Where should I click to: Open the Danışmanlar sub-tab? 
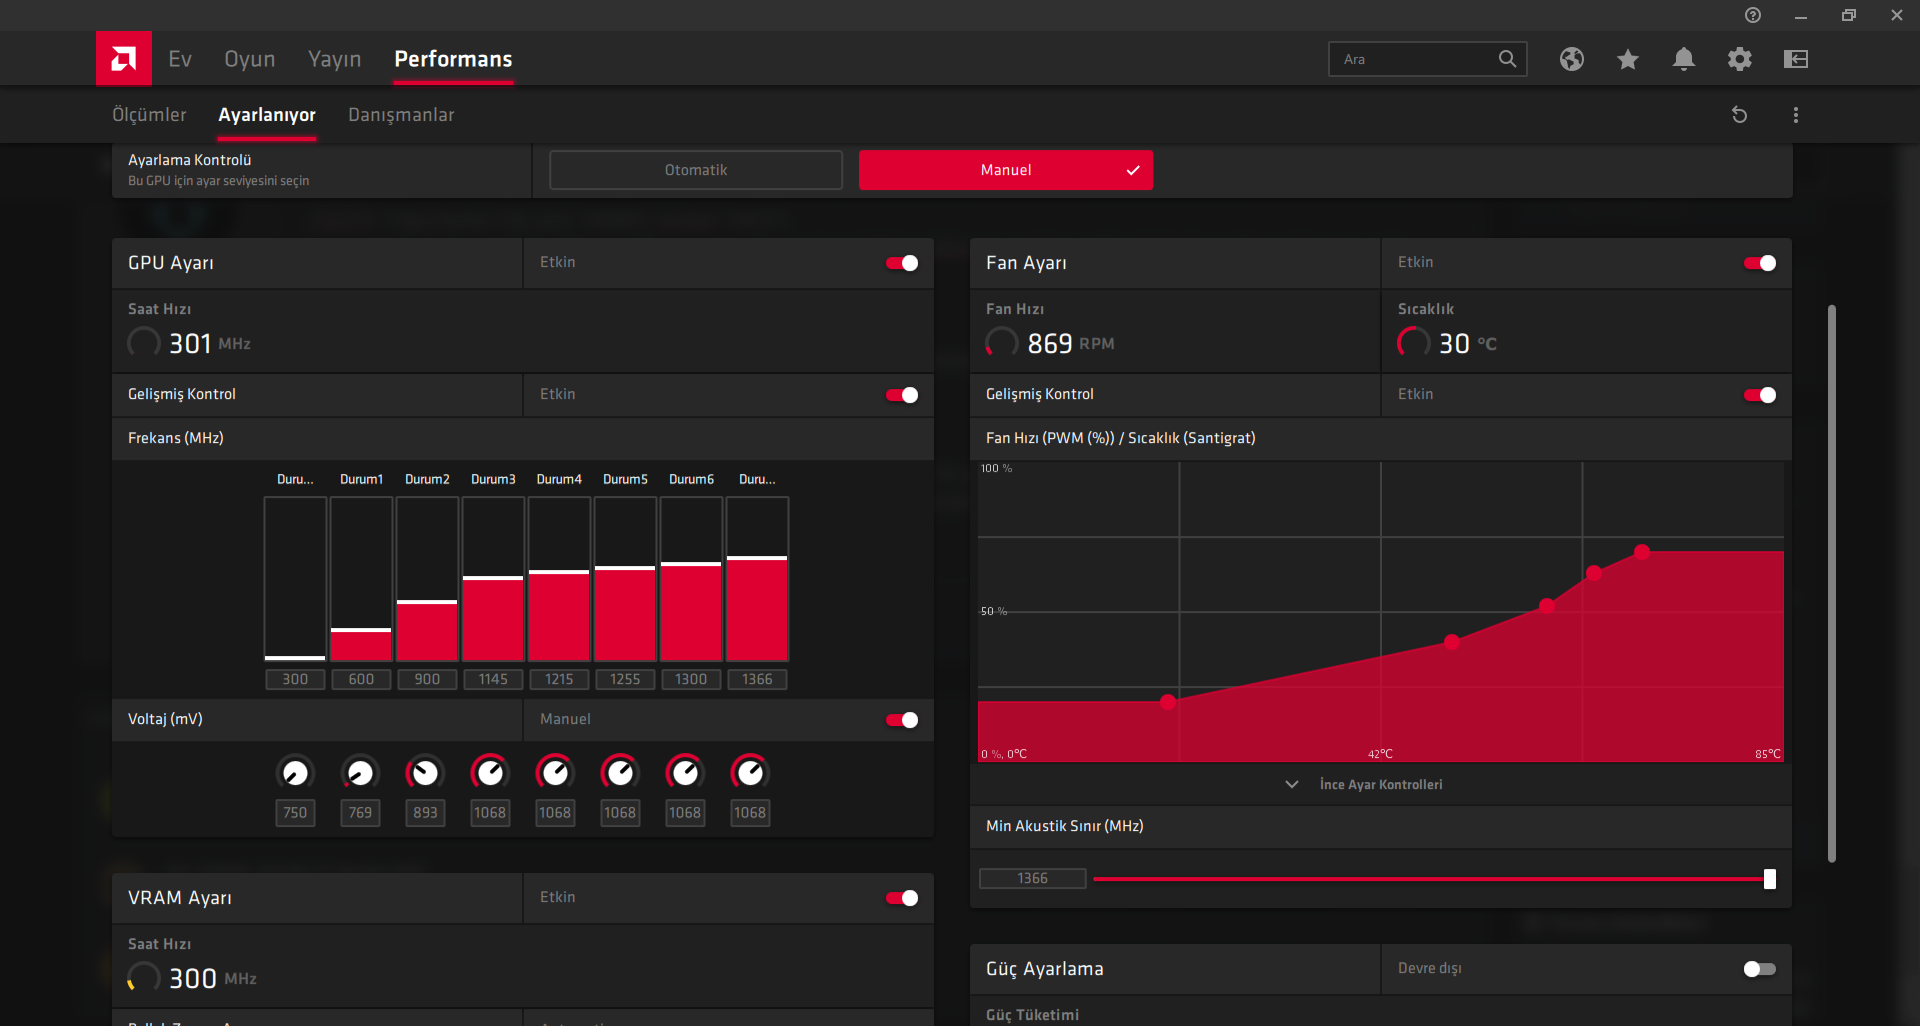[x=401, y=115]
